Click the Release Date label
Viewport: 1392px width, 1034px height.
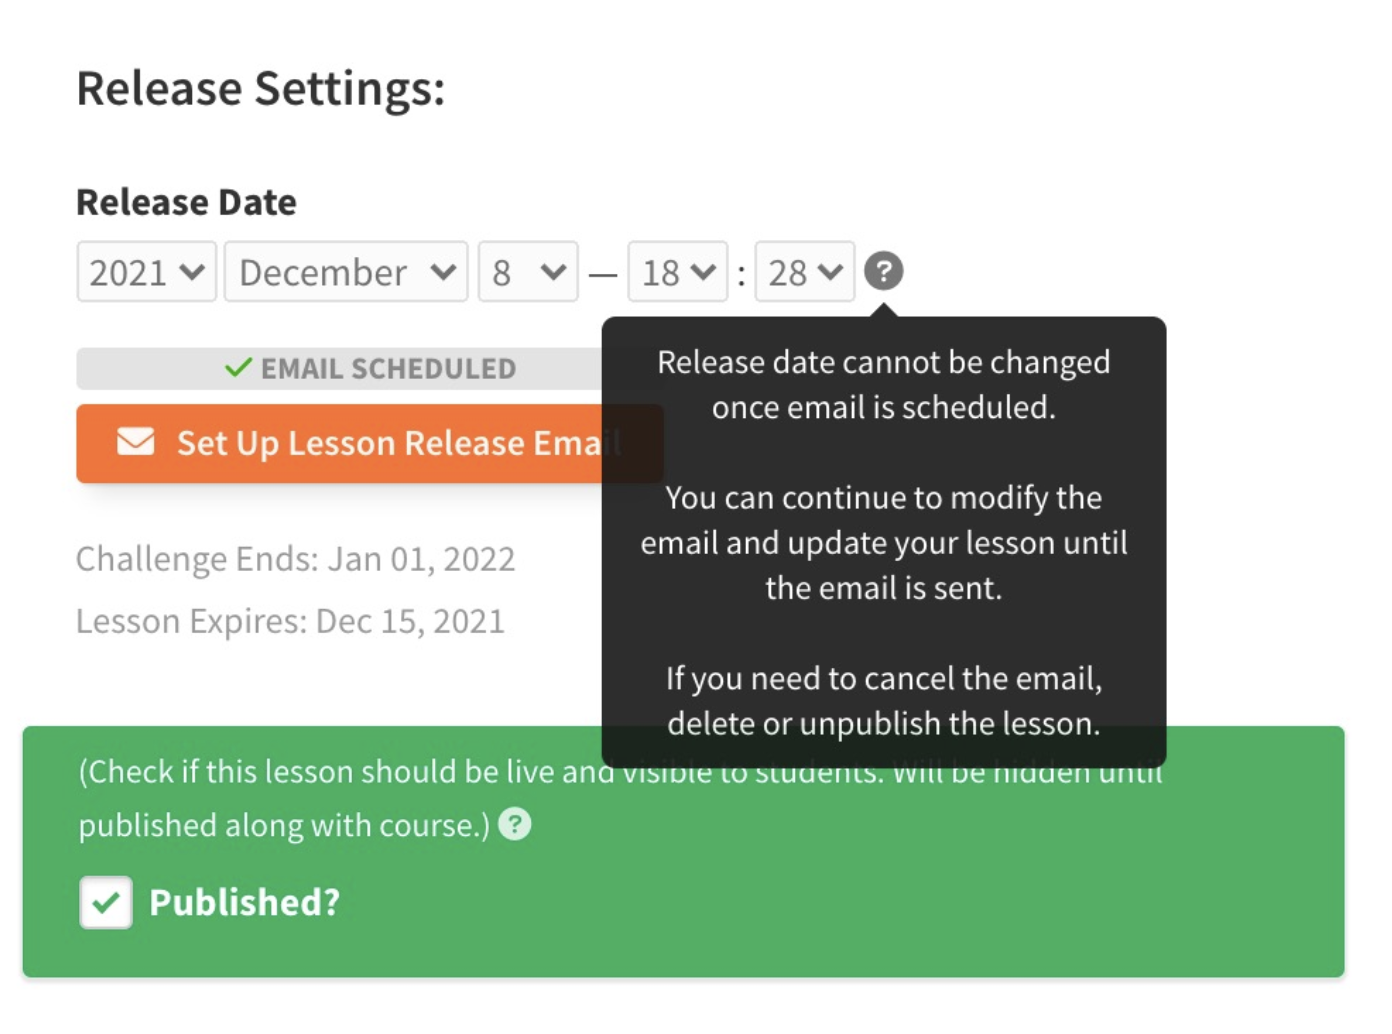click(x=186, y=202)
